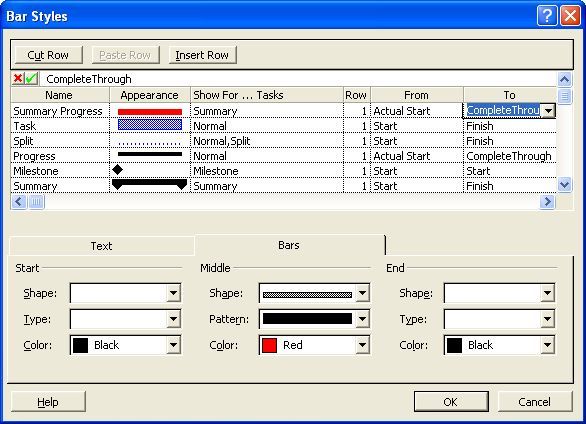
Task: Click the Help question mark title bar icon
Action: click(x=546, y=16)
